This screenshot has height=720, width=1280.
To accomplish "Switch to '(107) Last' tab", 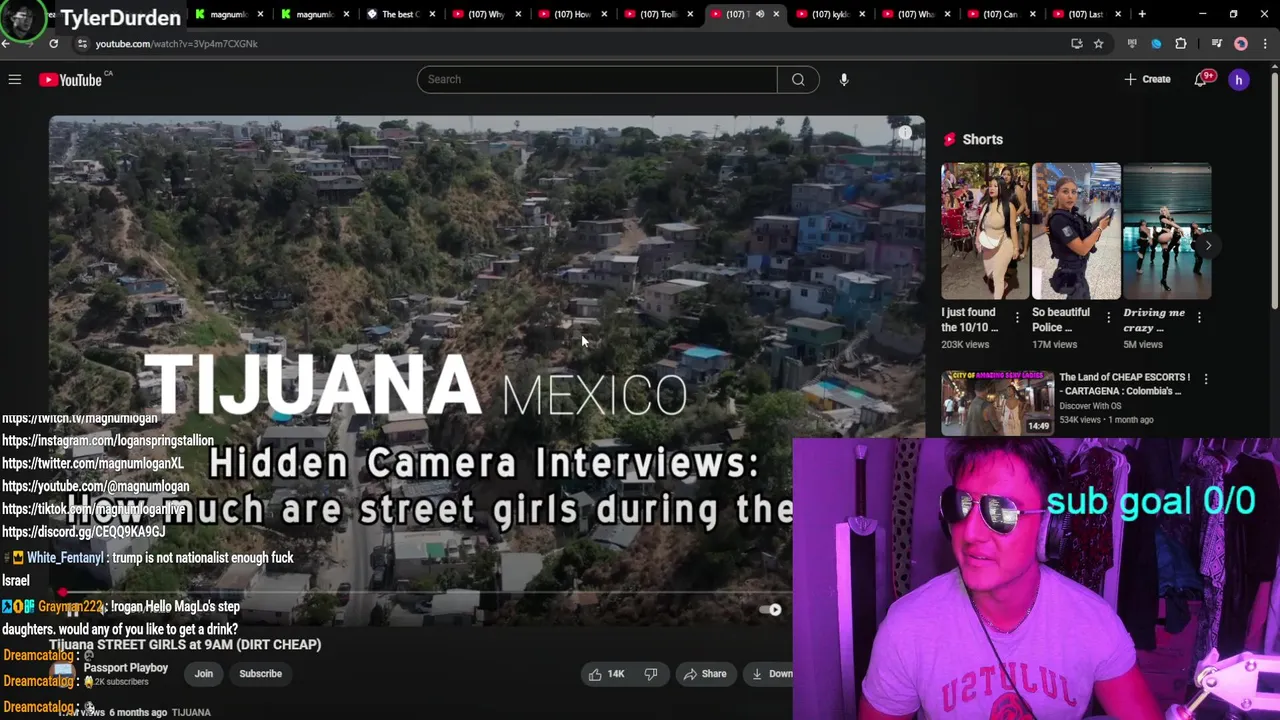I will (x=1086, y=14).
